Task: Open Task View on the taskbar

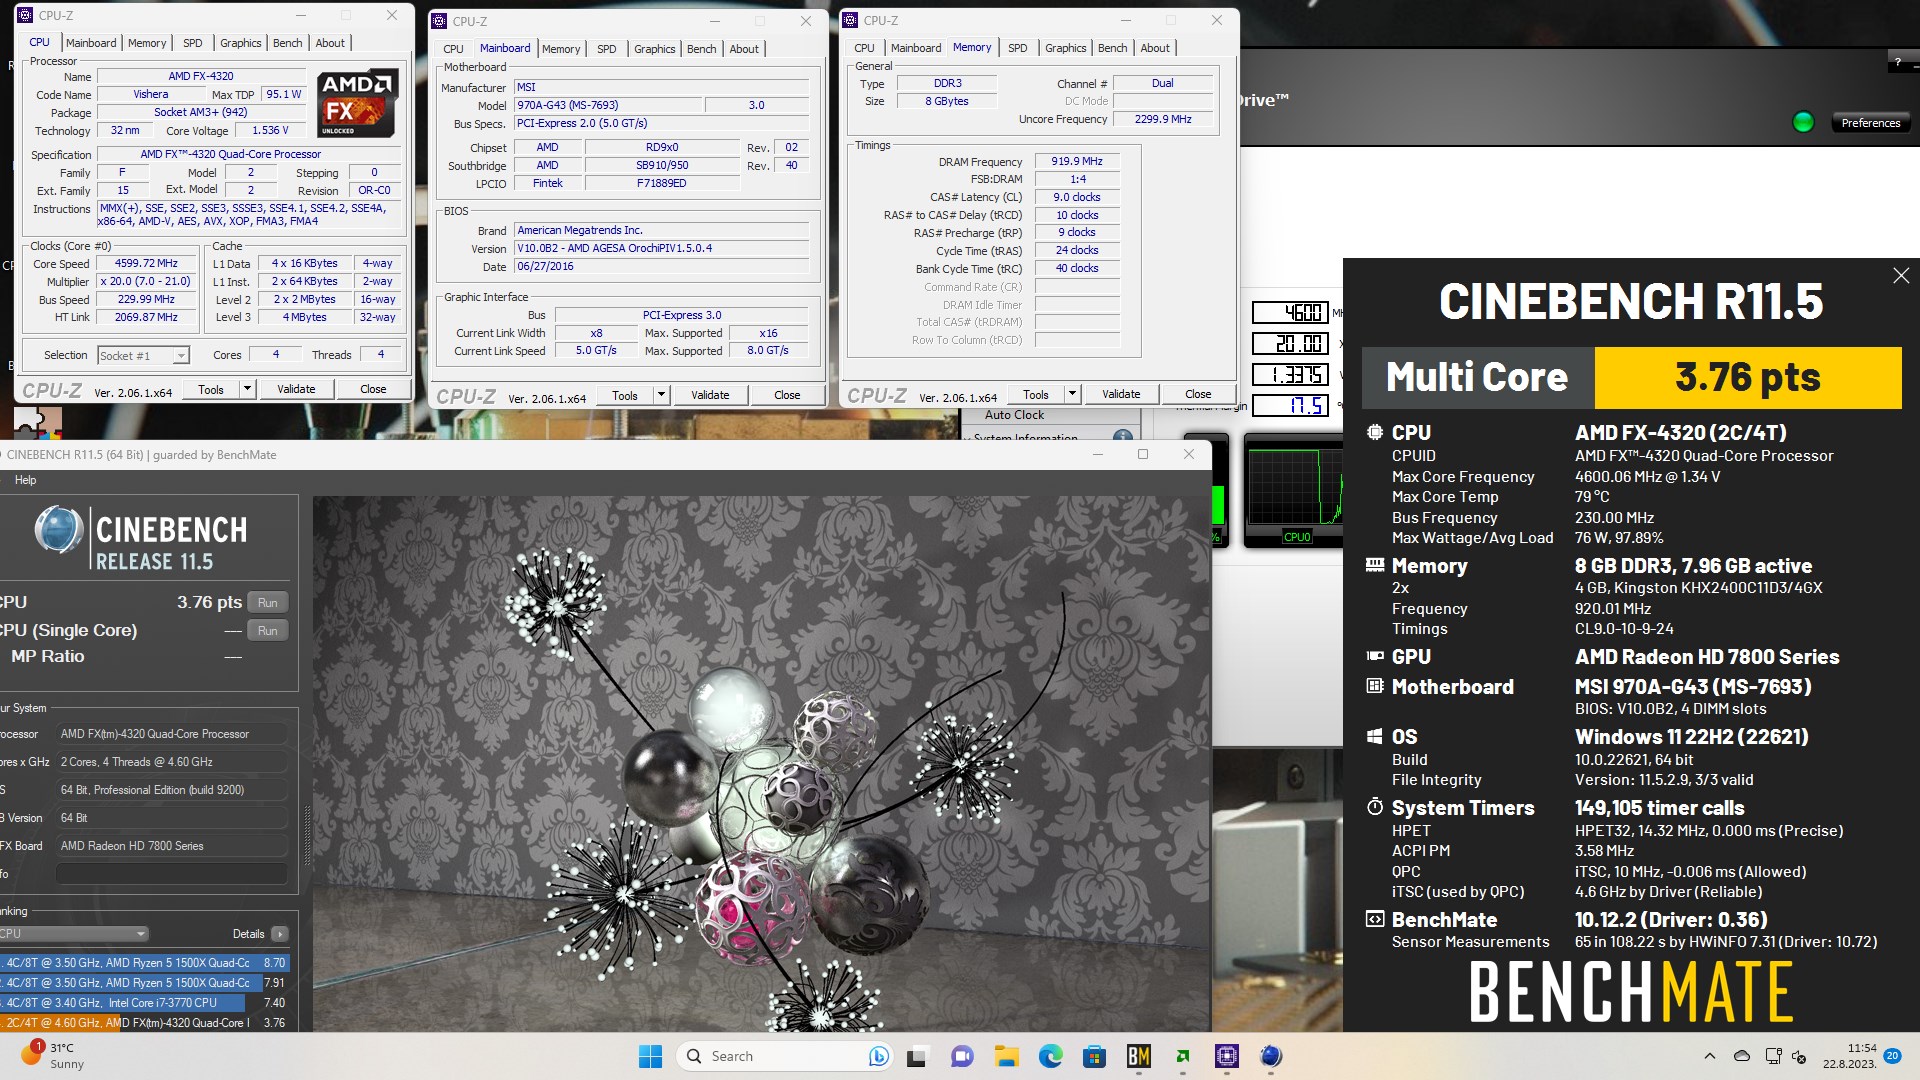Action: point(917,1056)
